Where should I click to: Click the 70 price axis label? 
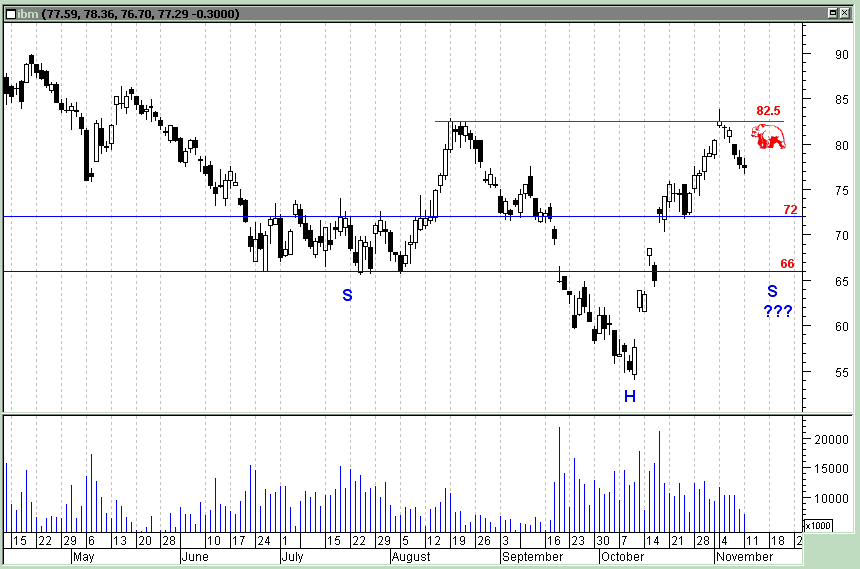coord(841,236)
